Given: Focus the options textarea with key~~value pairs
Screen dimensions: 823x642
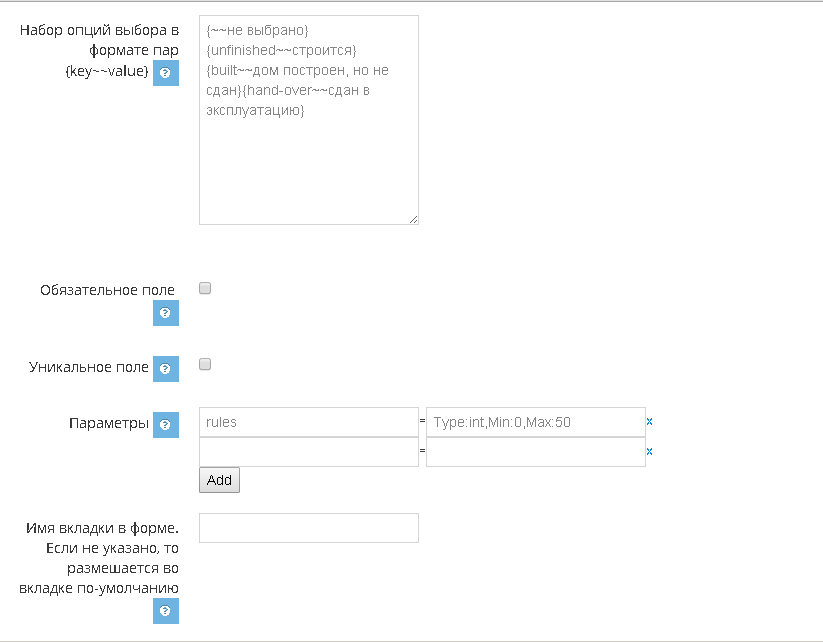Looking at the screenshot, I should (x=309, y=120).
